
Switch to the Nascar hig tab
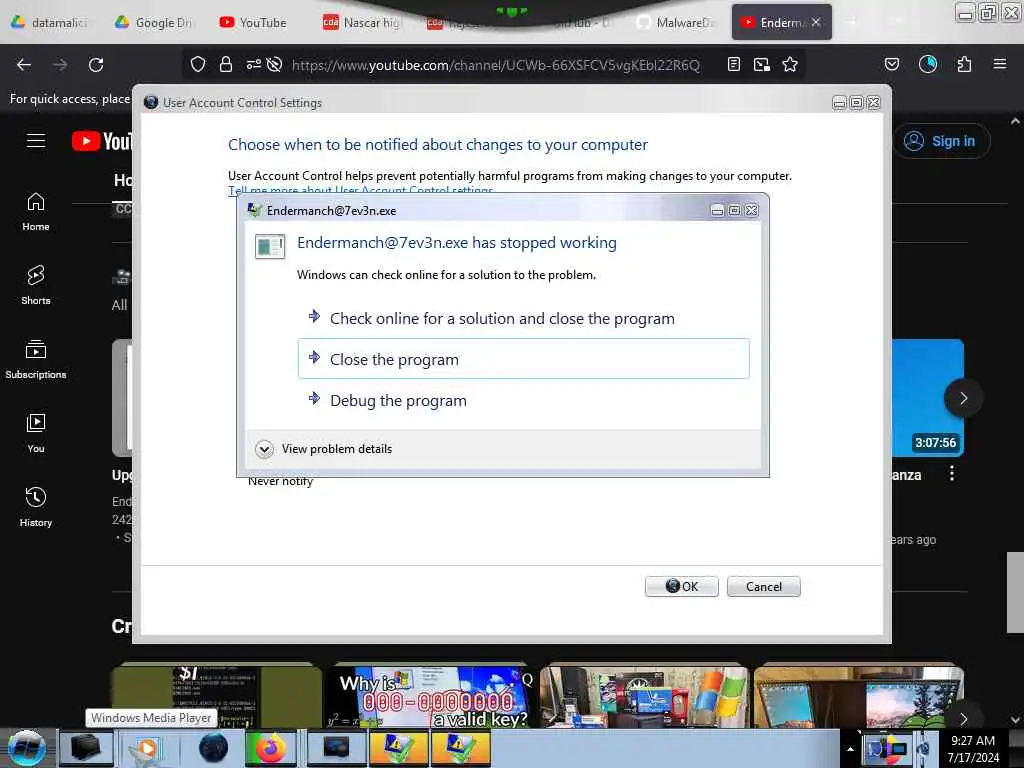[362, 23]
